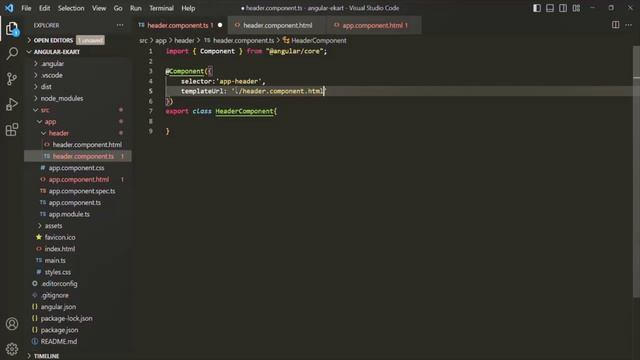Open the Manage gear icon

pos(12,349)
